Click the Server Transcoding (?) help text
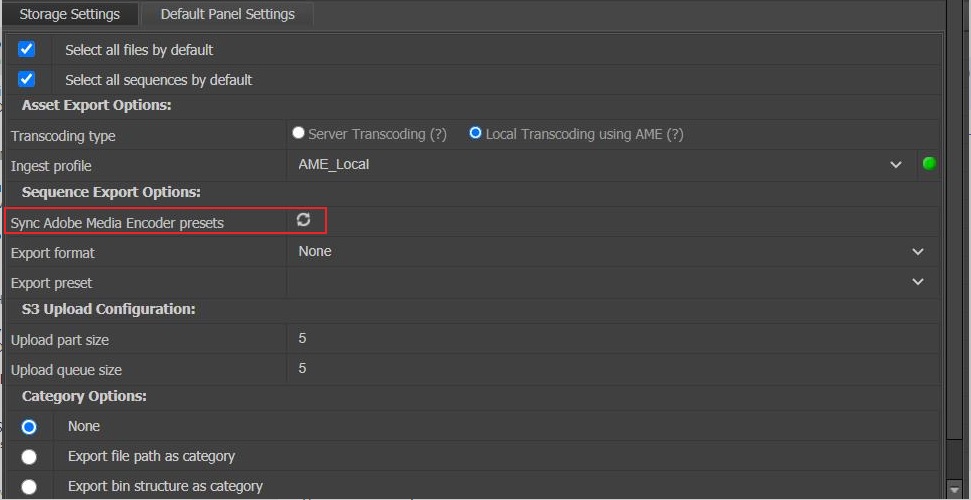The height and width of the screenshot is (500, 971). [x=377, y=134]
